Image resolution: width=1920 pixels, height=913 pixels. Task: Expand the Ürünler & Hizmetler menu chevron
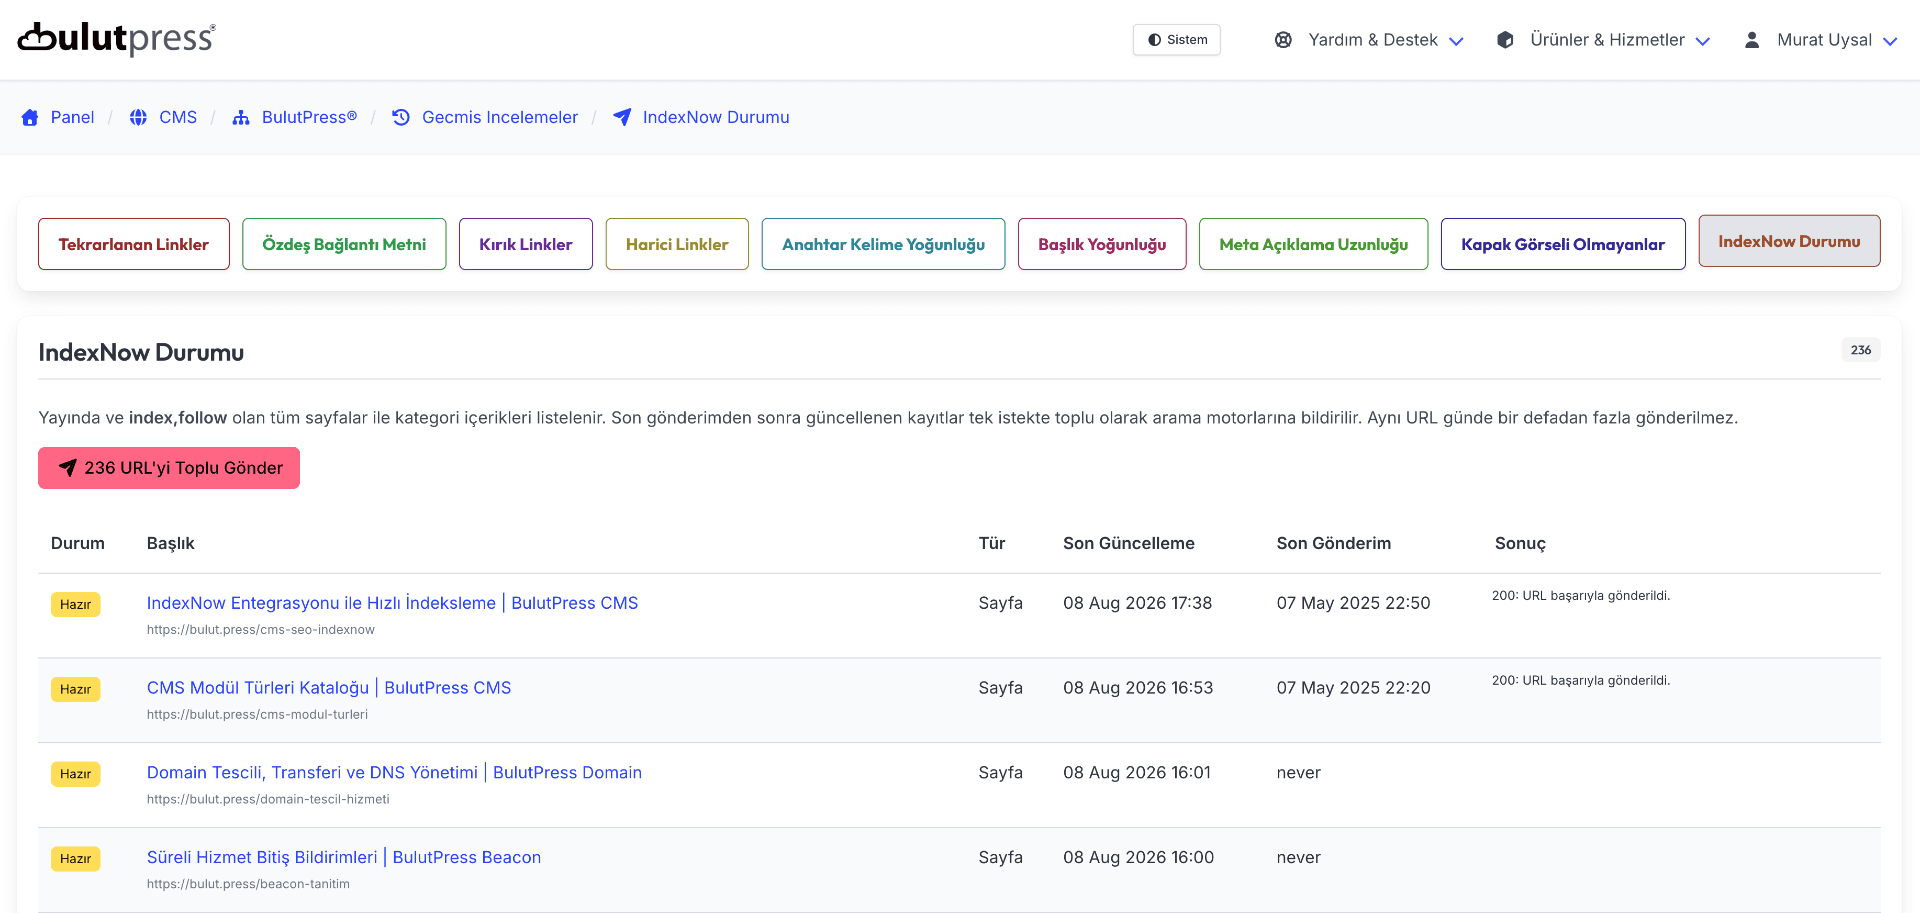tap(1703, 41)
